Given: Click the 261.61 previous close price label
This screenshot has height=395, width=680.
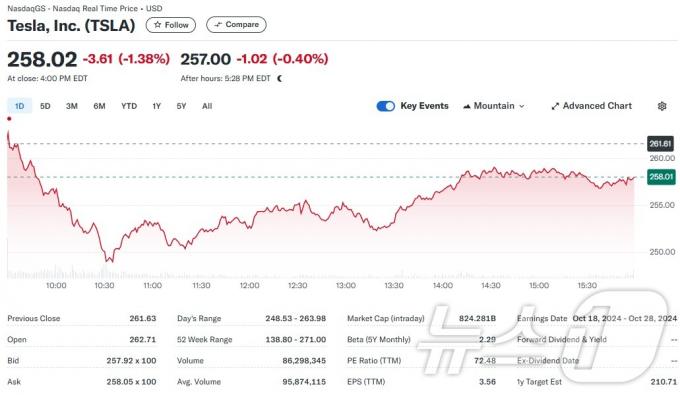Looking at the screenshot, I should tap(660, 144).
